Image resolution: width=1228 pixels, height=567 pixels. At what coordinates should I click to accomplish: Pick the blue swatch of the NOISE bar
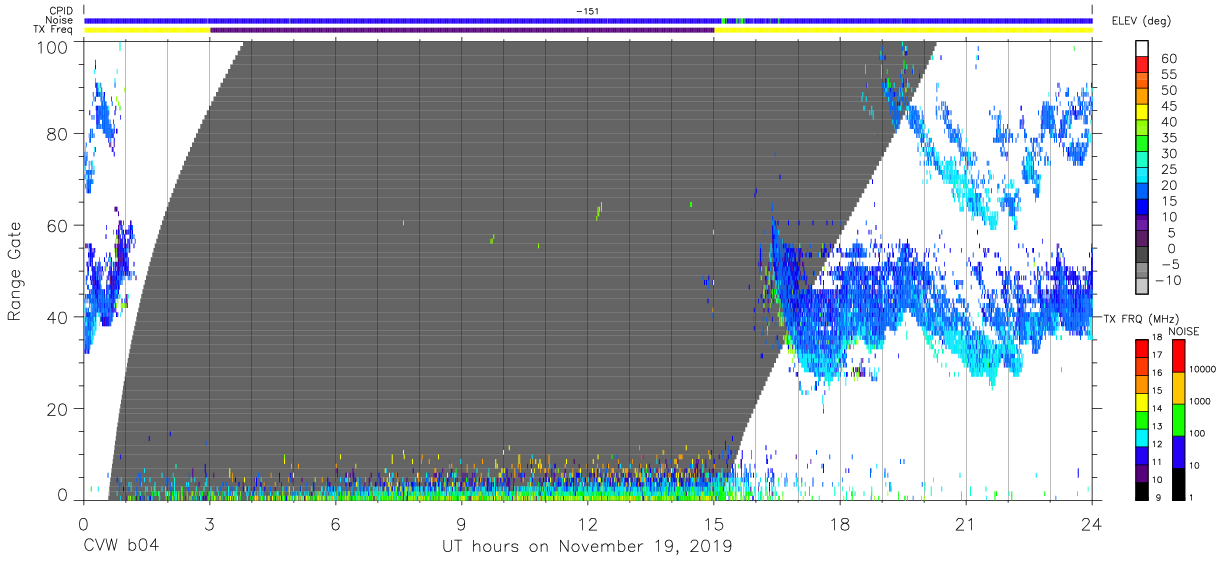tap(1178, 452)
